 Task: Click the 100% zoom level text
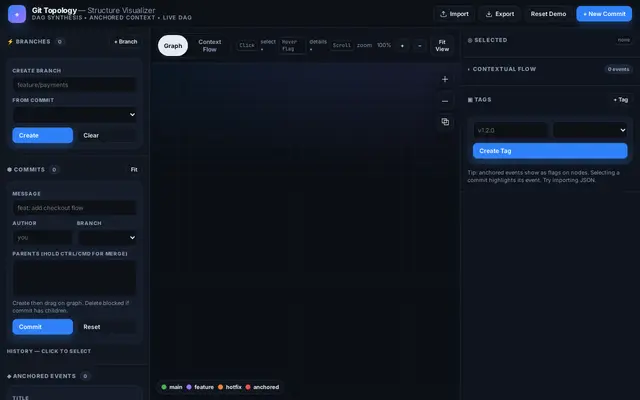[x=384, y=45]
